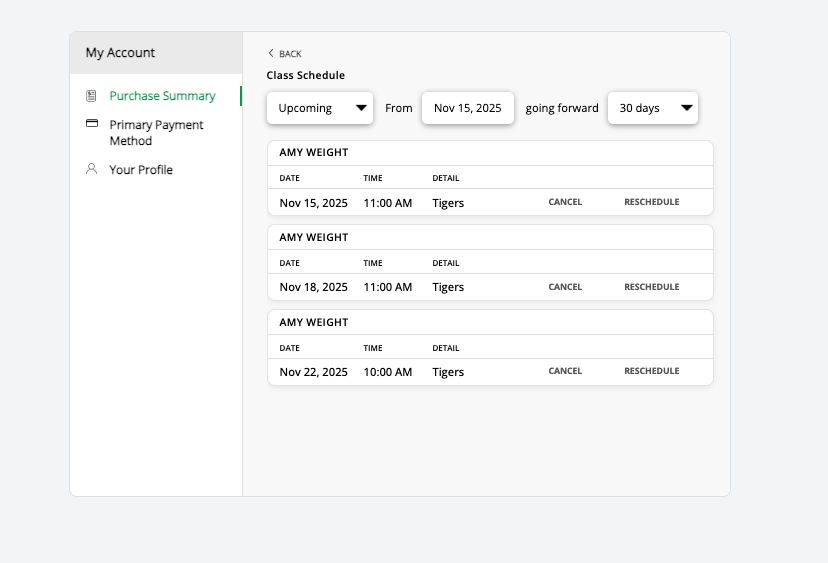Click the Purchase Summary receipt icon

click(x=91, y=96)
